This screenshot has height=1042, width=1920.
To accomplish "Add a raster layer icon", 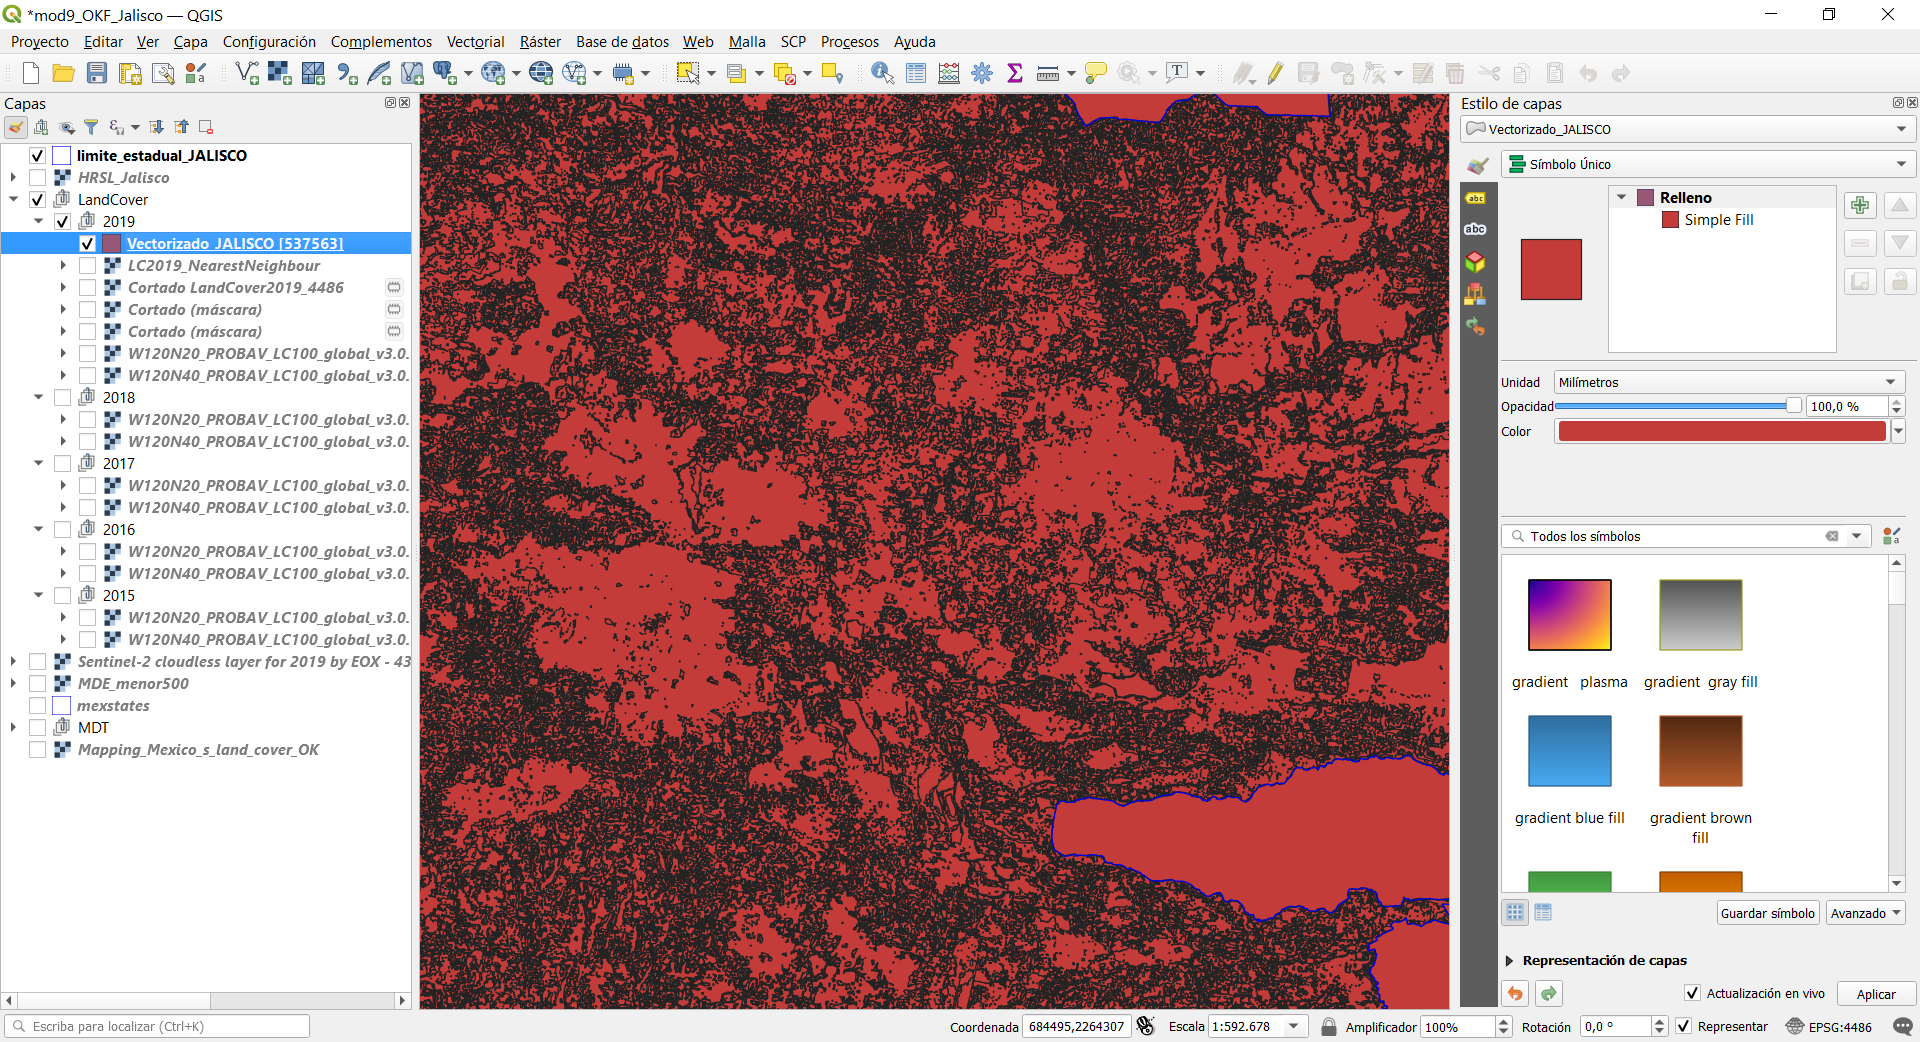I will 280,73.
